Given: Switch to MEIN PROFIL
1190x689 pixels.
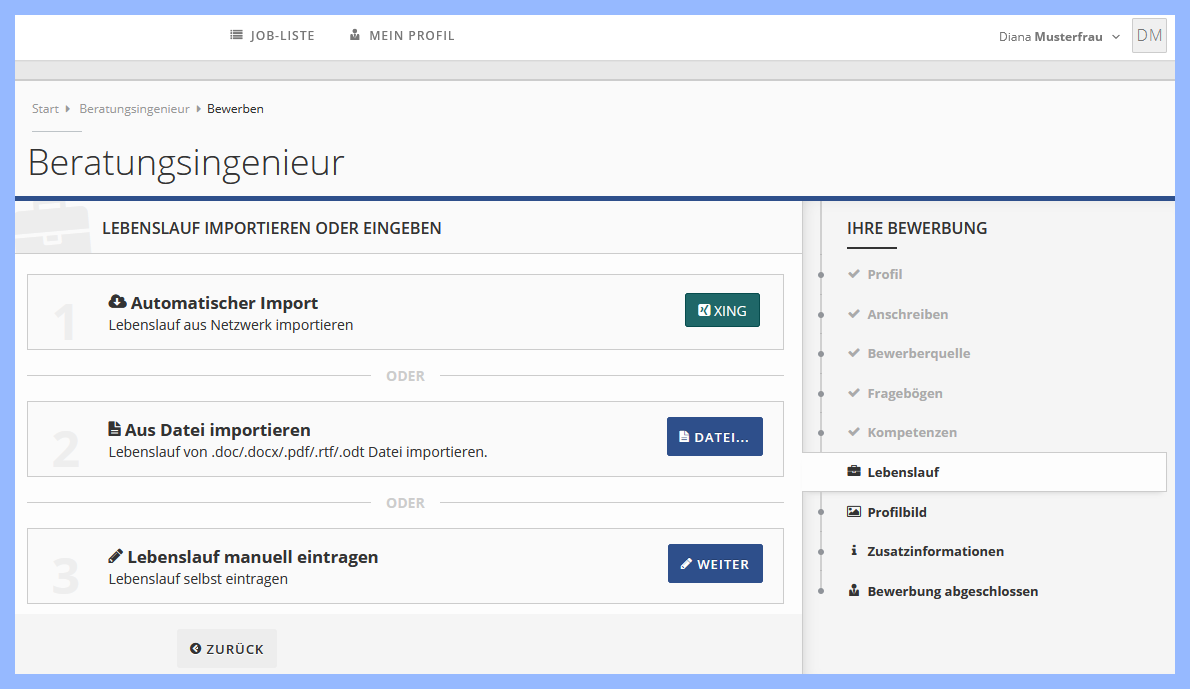Looking at the screenshot, I should click(411, 35).
